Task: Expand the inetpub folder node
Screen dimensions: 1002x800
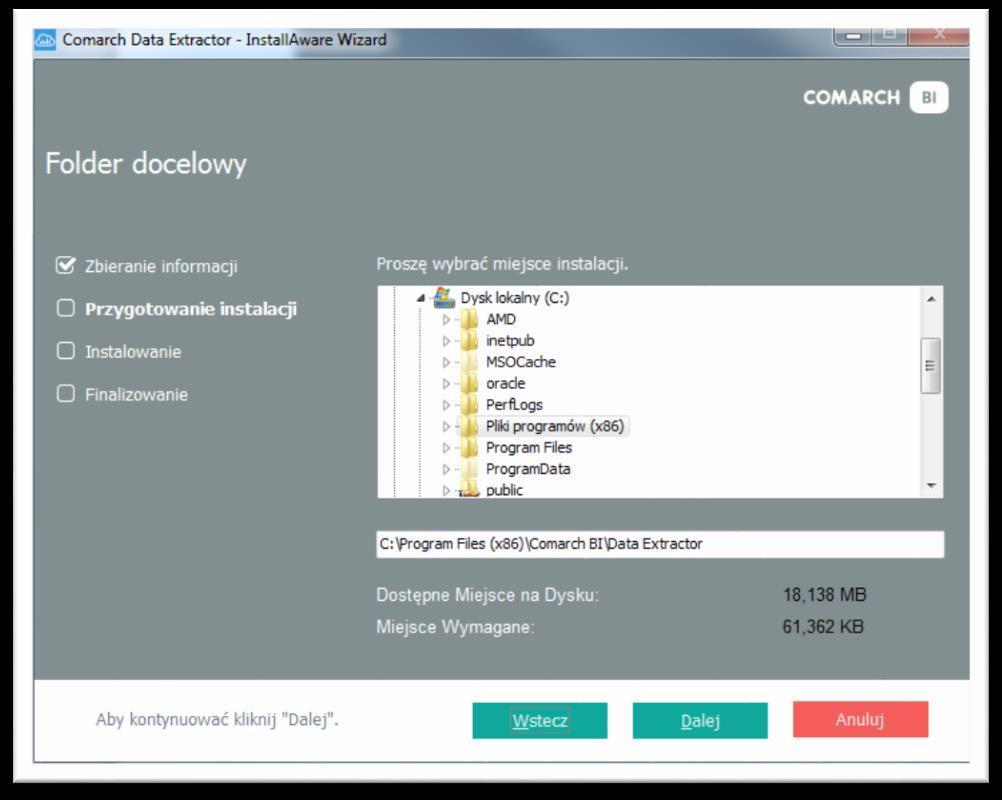Action: tap(446, 341)
